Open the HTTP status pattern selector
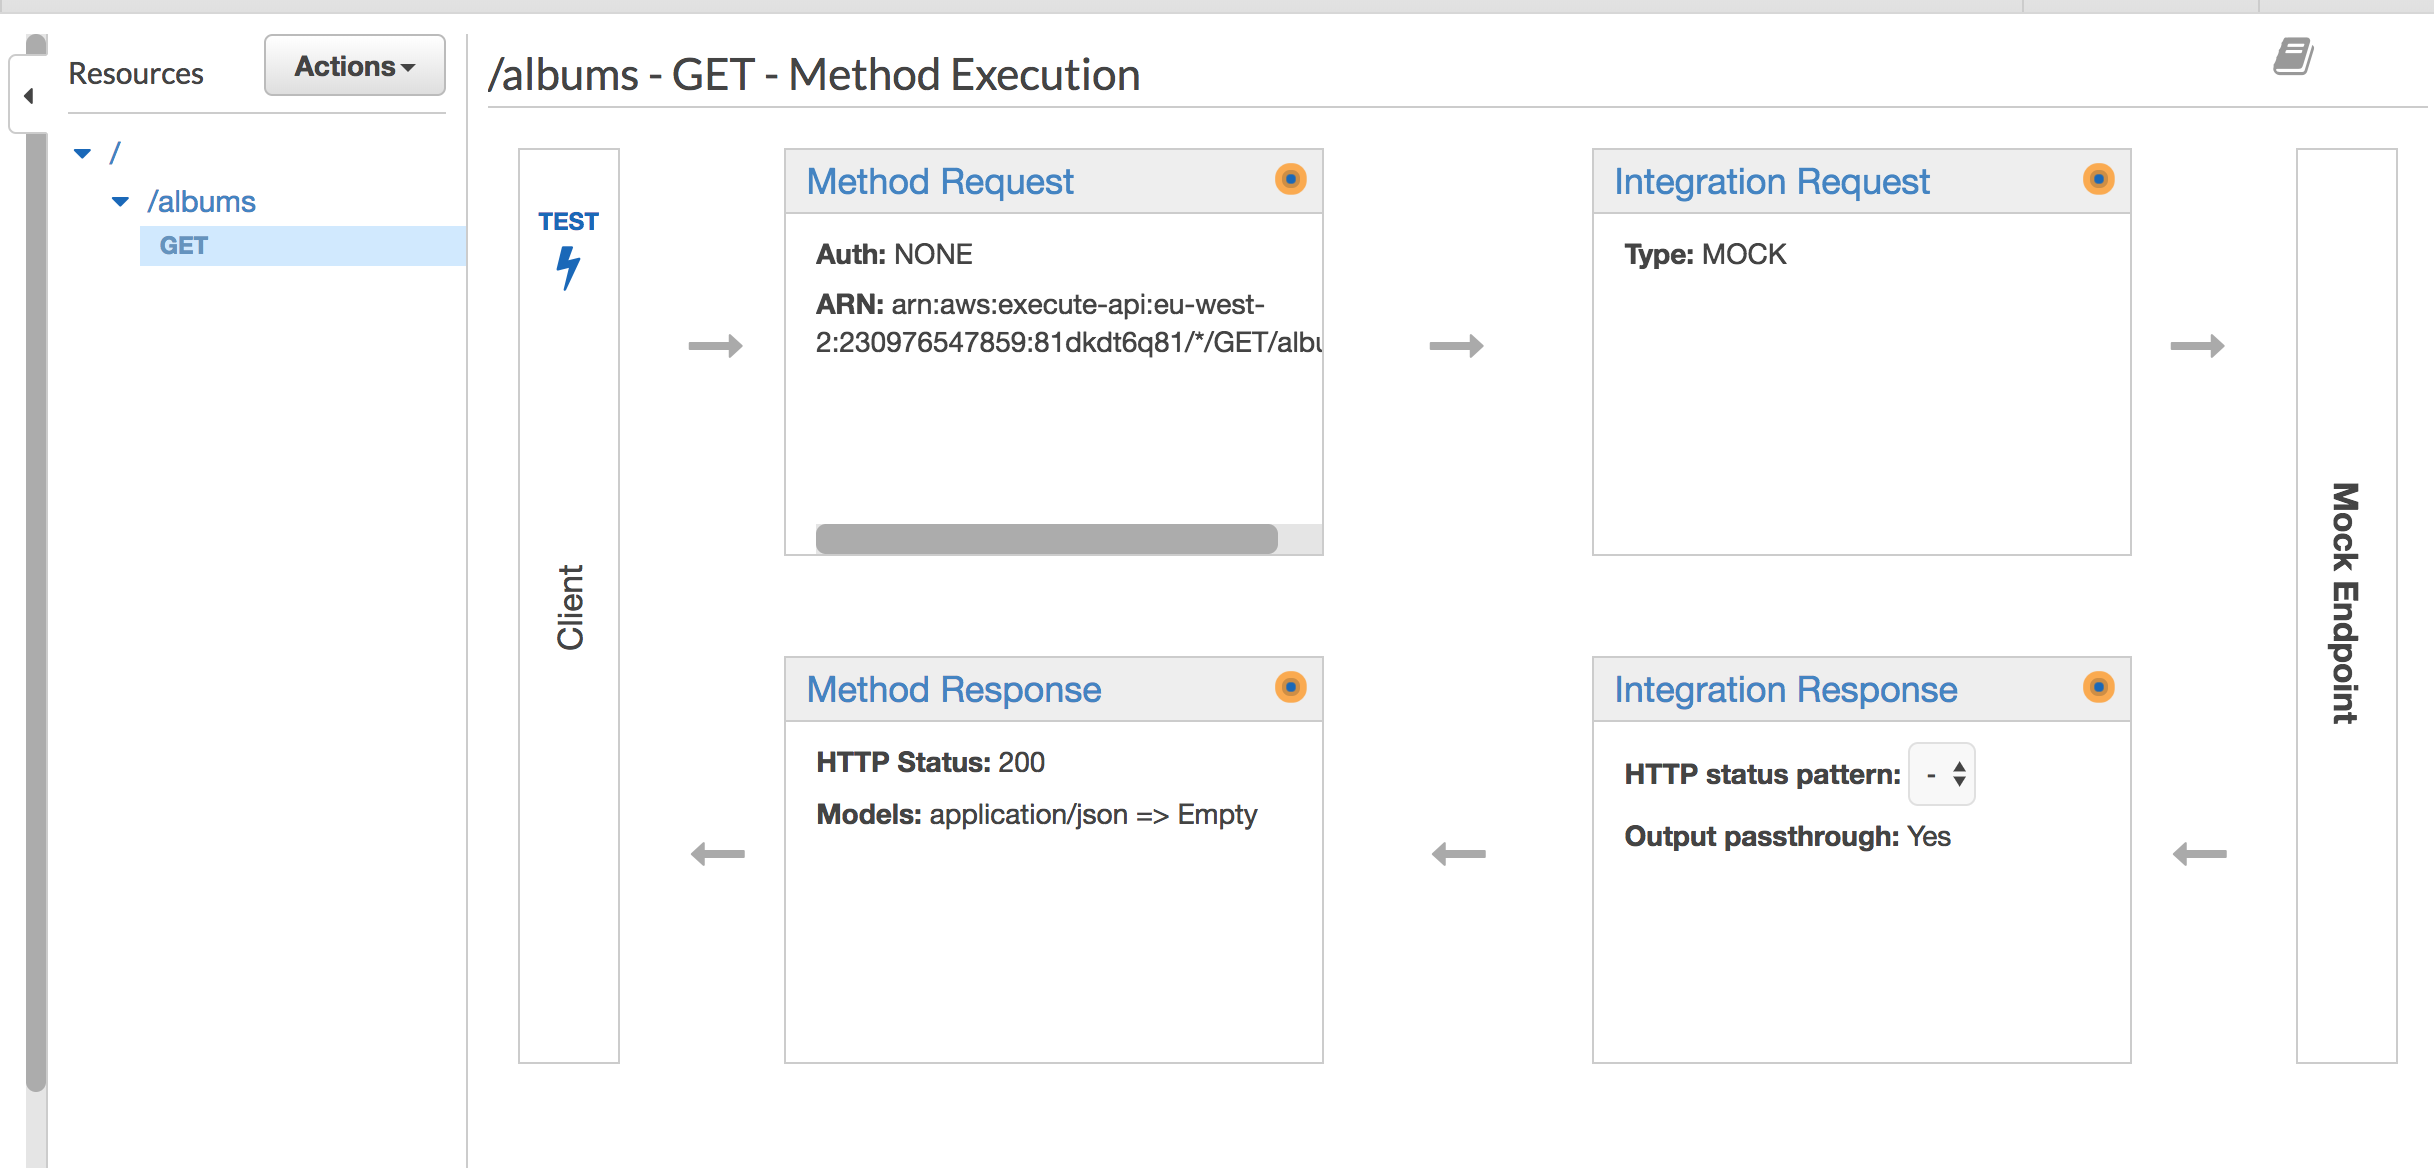Image resolution: width=2434 pixels, height=1168 pixels. click(x=1942, y=774)
